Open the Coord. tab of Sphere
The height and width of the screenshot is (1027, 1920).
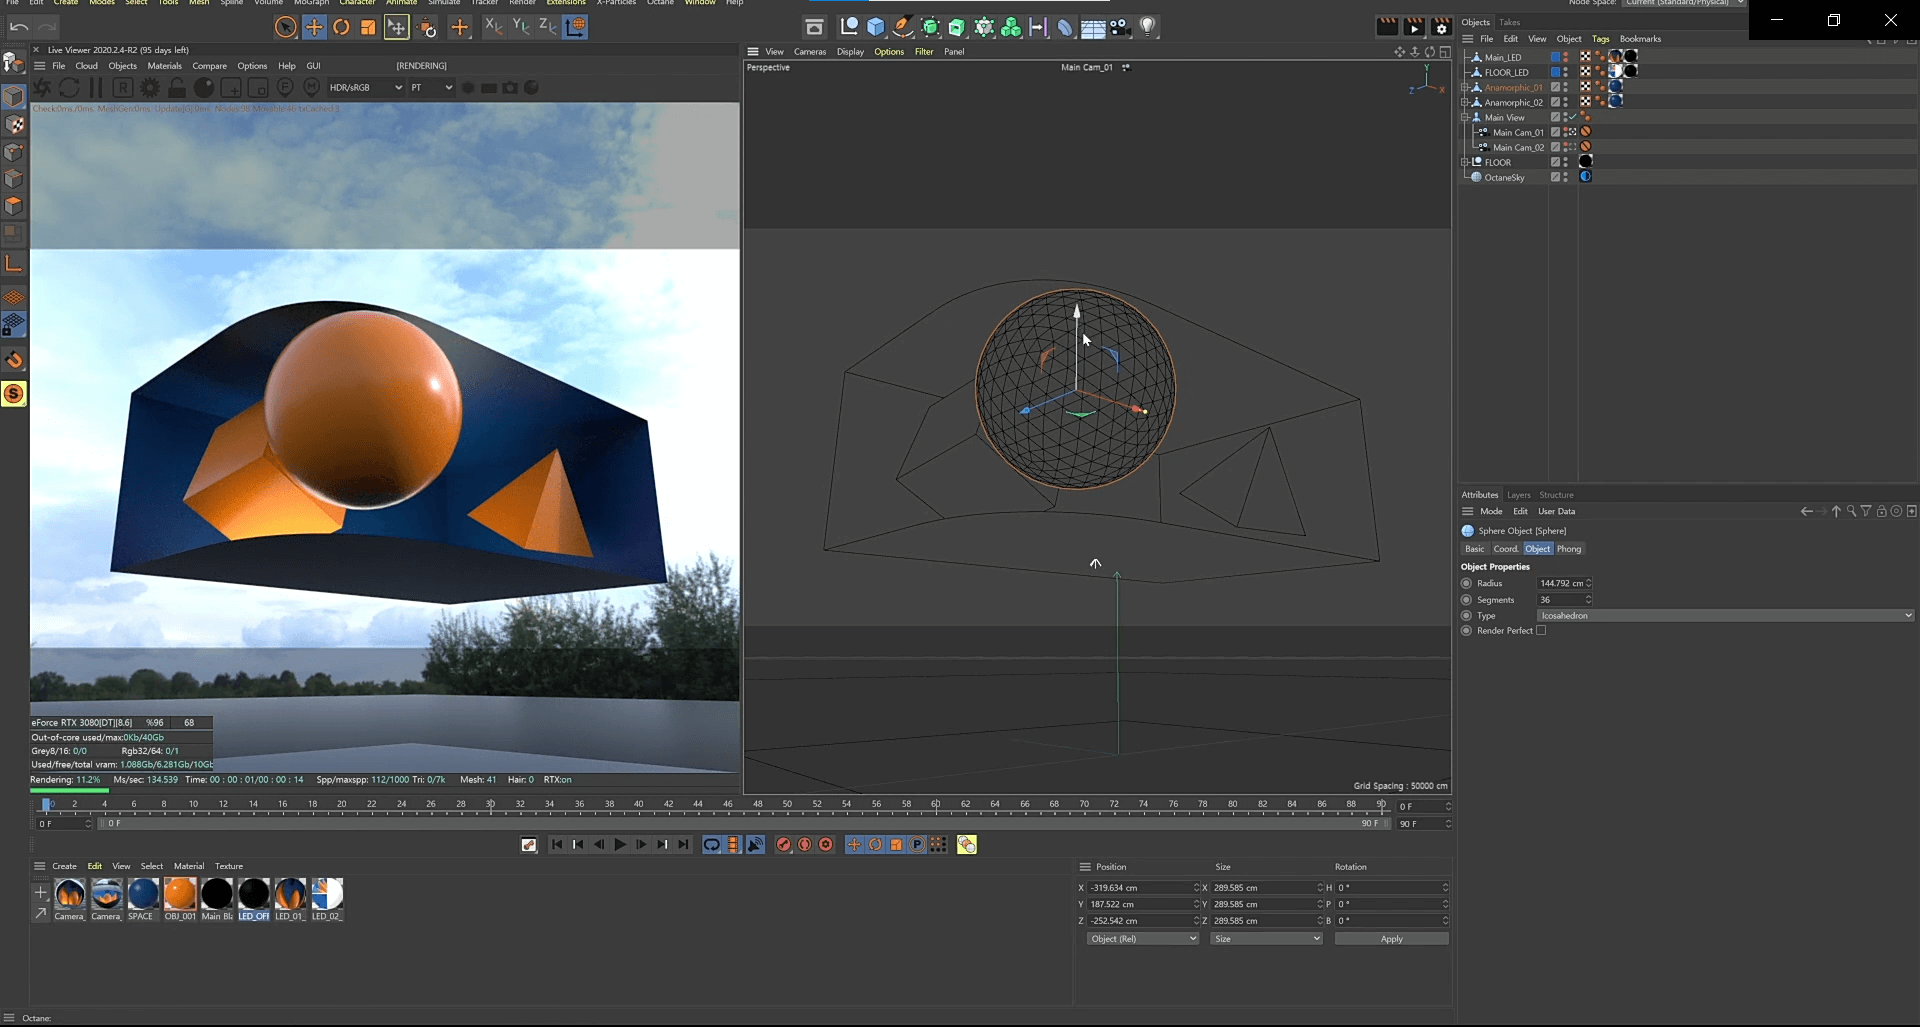click(x=1505, y=549)
